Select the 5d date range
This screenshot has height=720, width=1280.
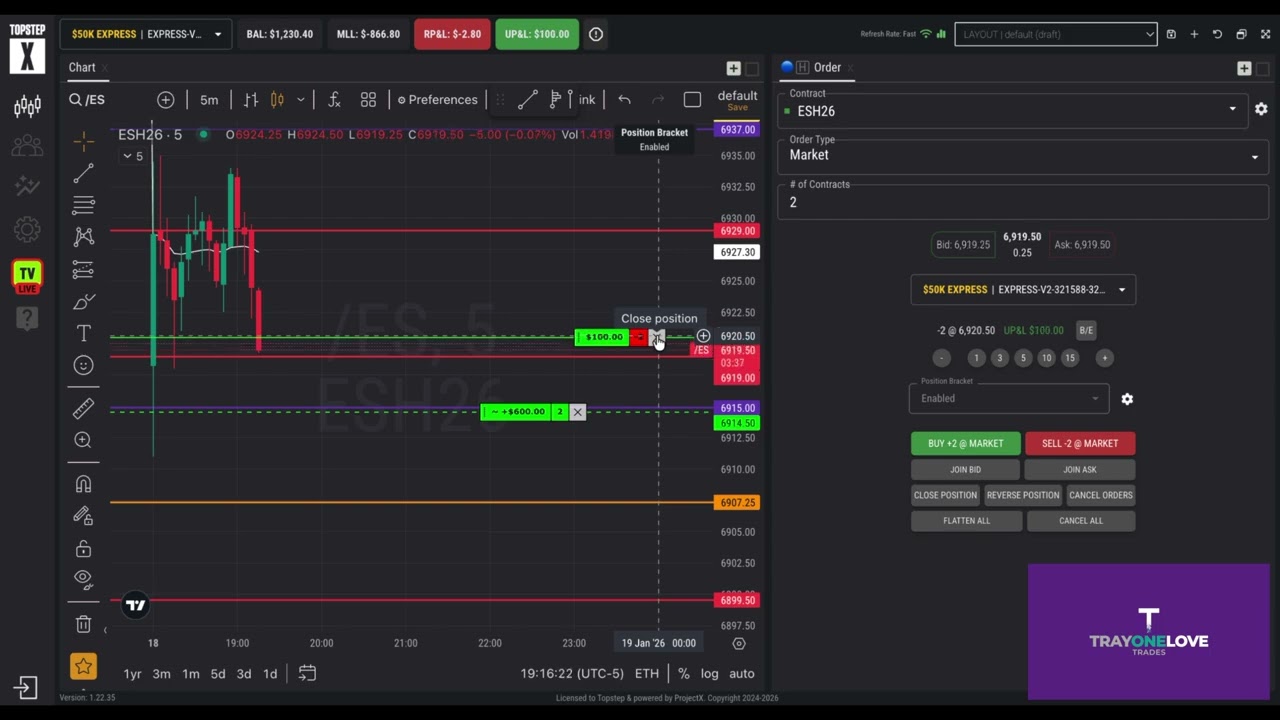pos(218,674)
